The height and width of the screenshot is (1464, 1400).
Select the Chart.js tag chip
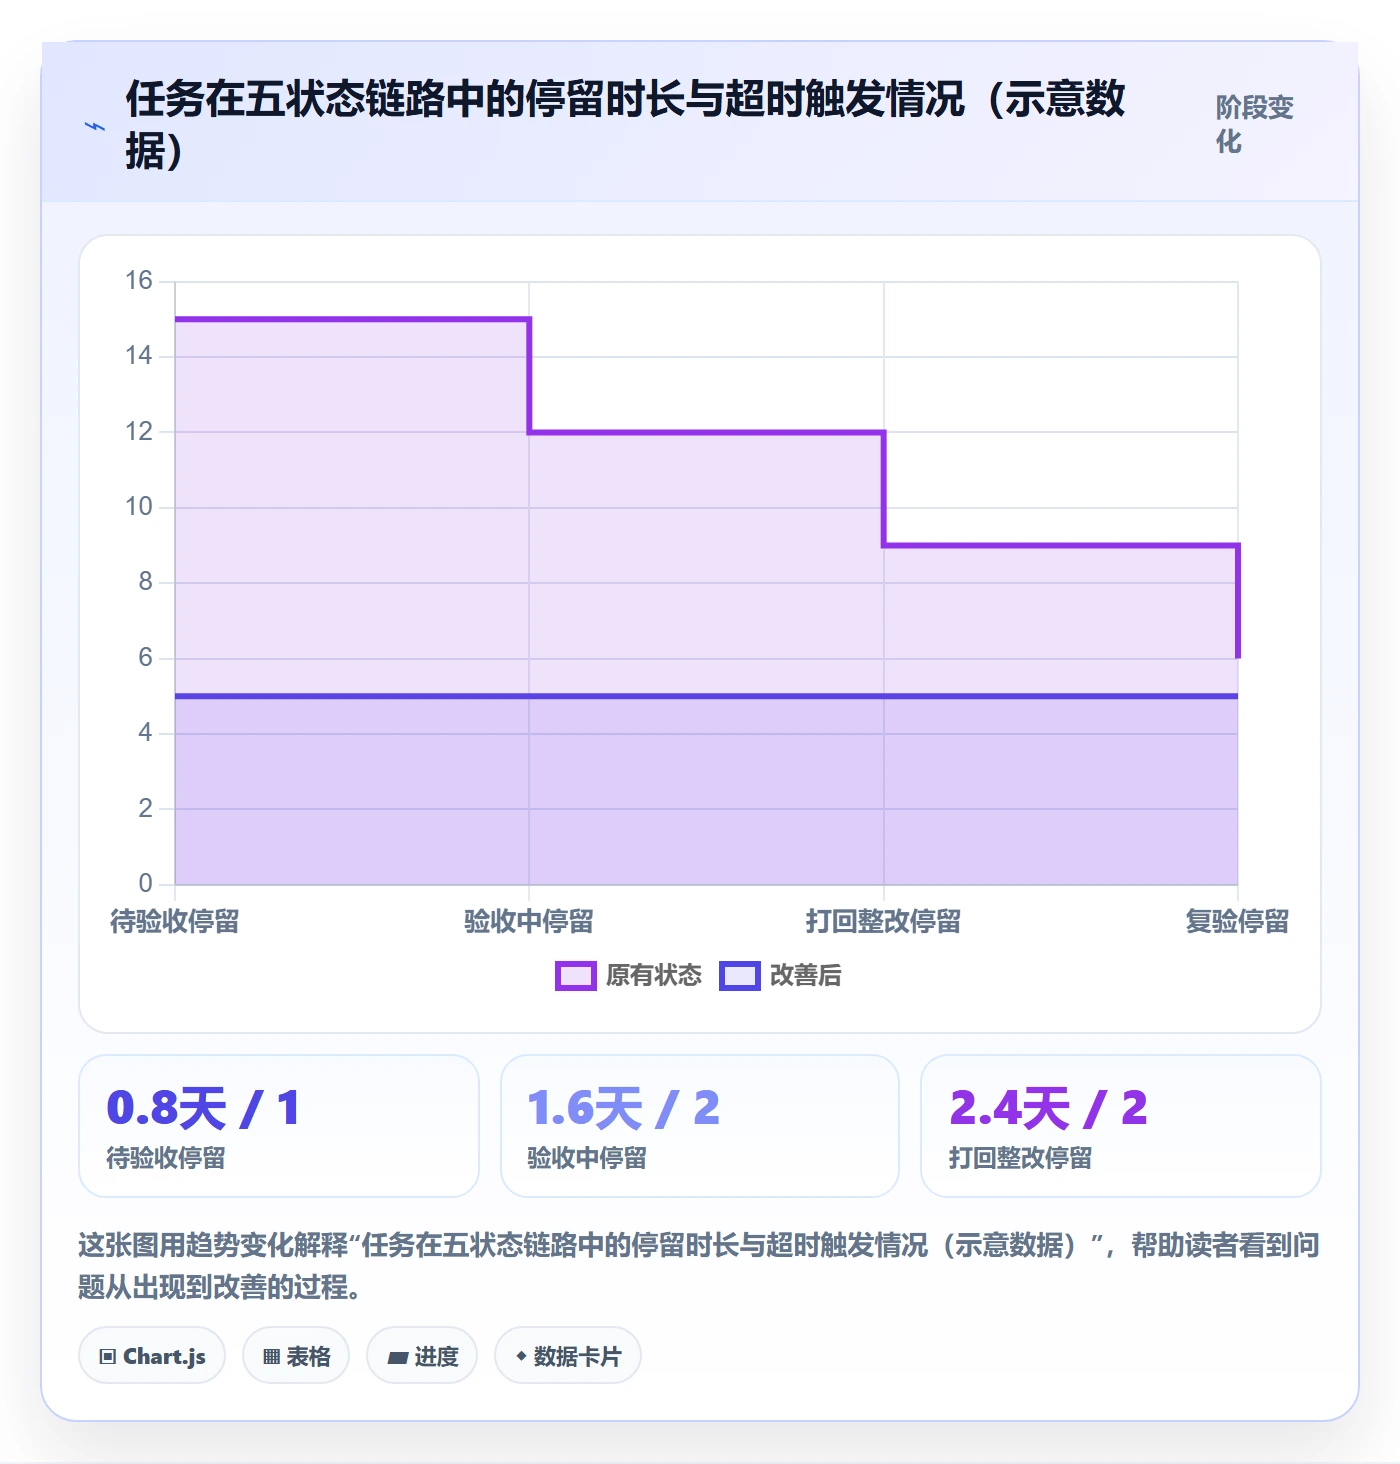(x=152, y=1356)
